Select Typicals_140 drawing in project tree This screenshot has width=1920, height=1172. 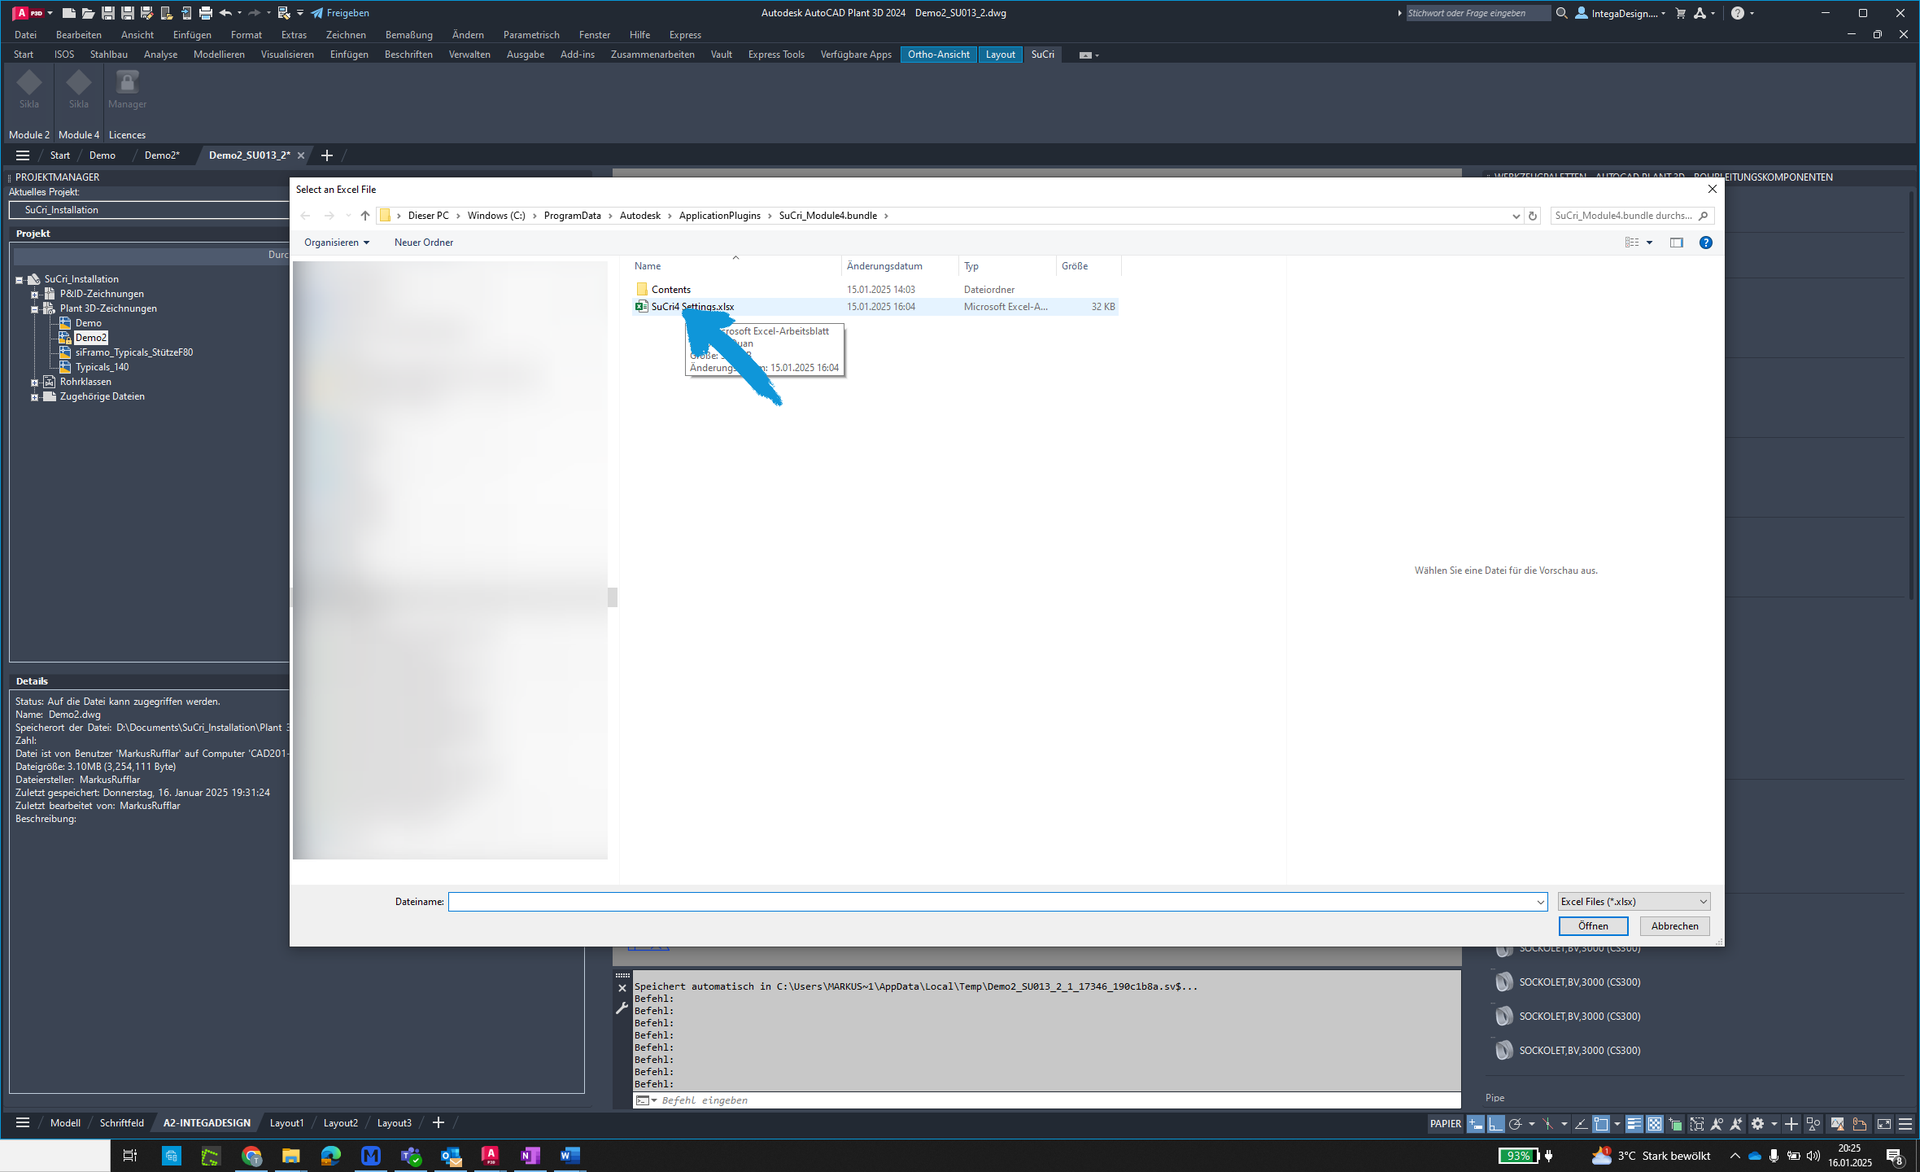102,367
